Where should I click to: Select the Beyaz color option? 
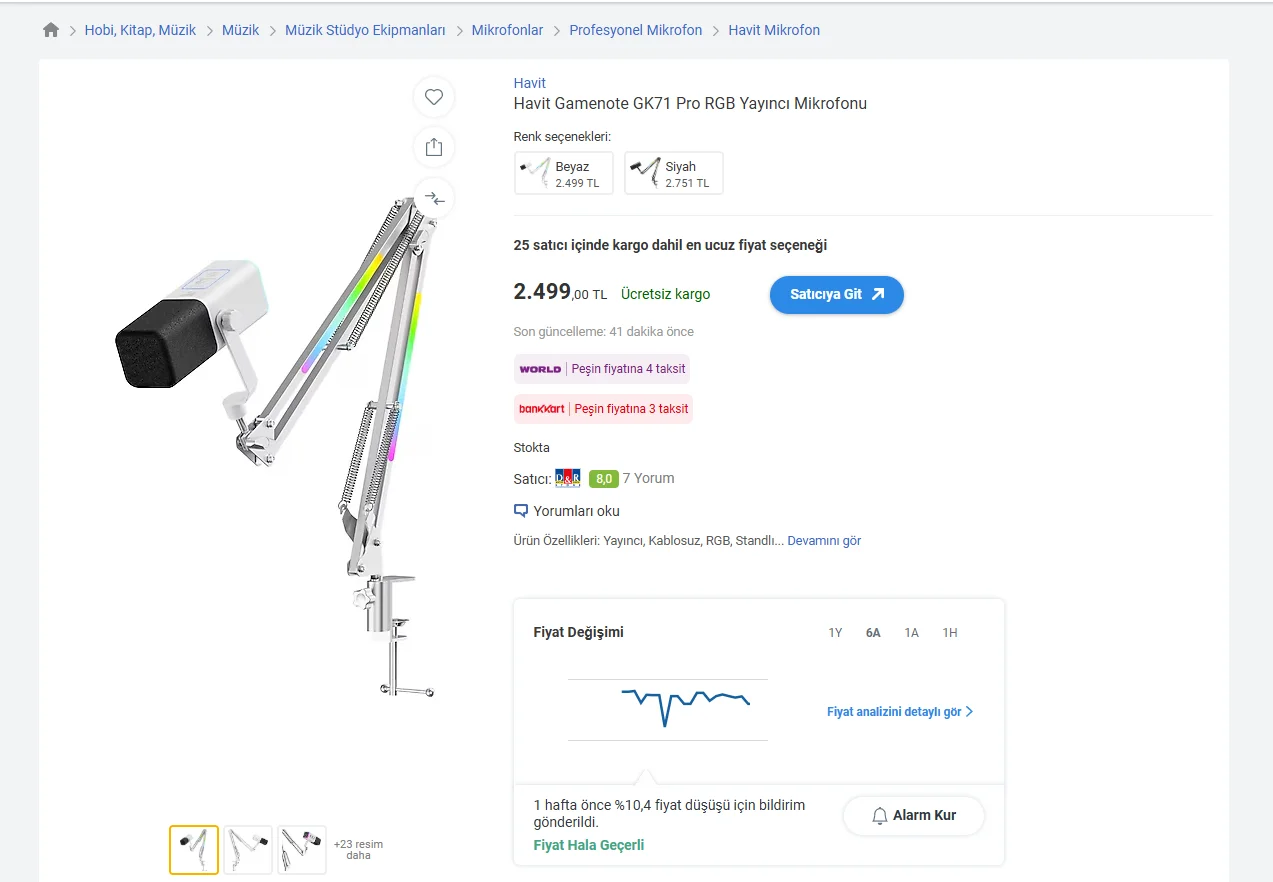(x=564, y=173)
